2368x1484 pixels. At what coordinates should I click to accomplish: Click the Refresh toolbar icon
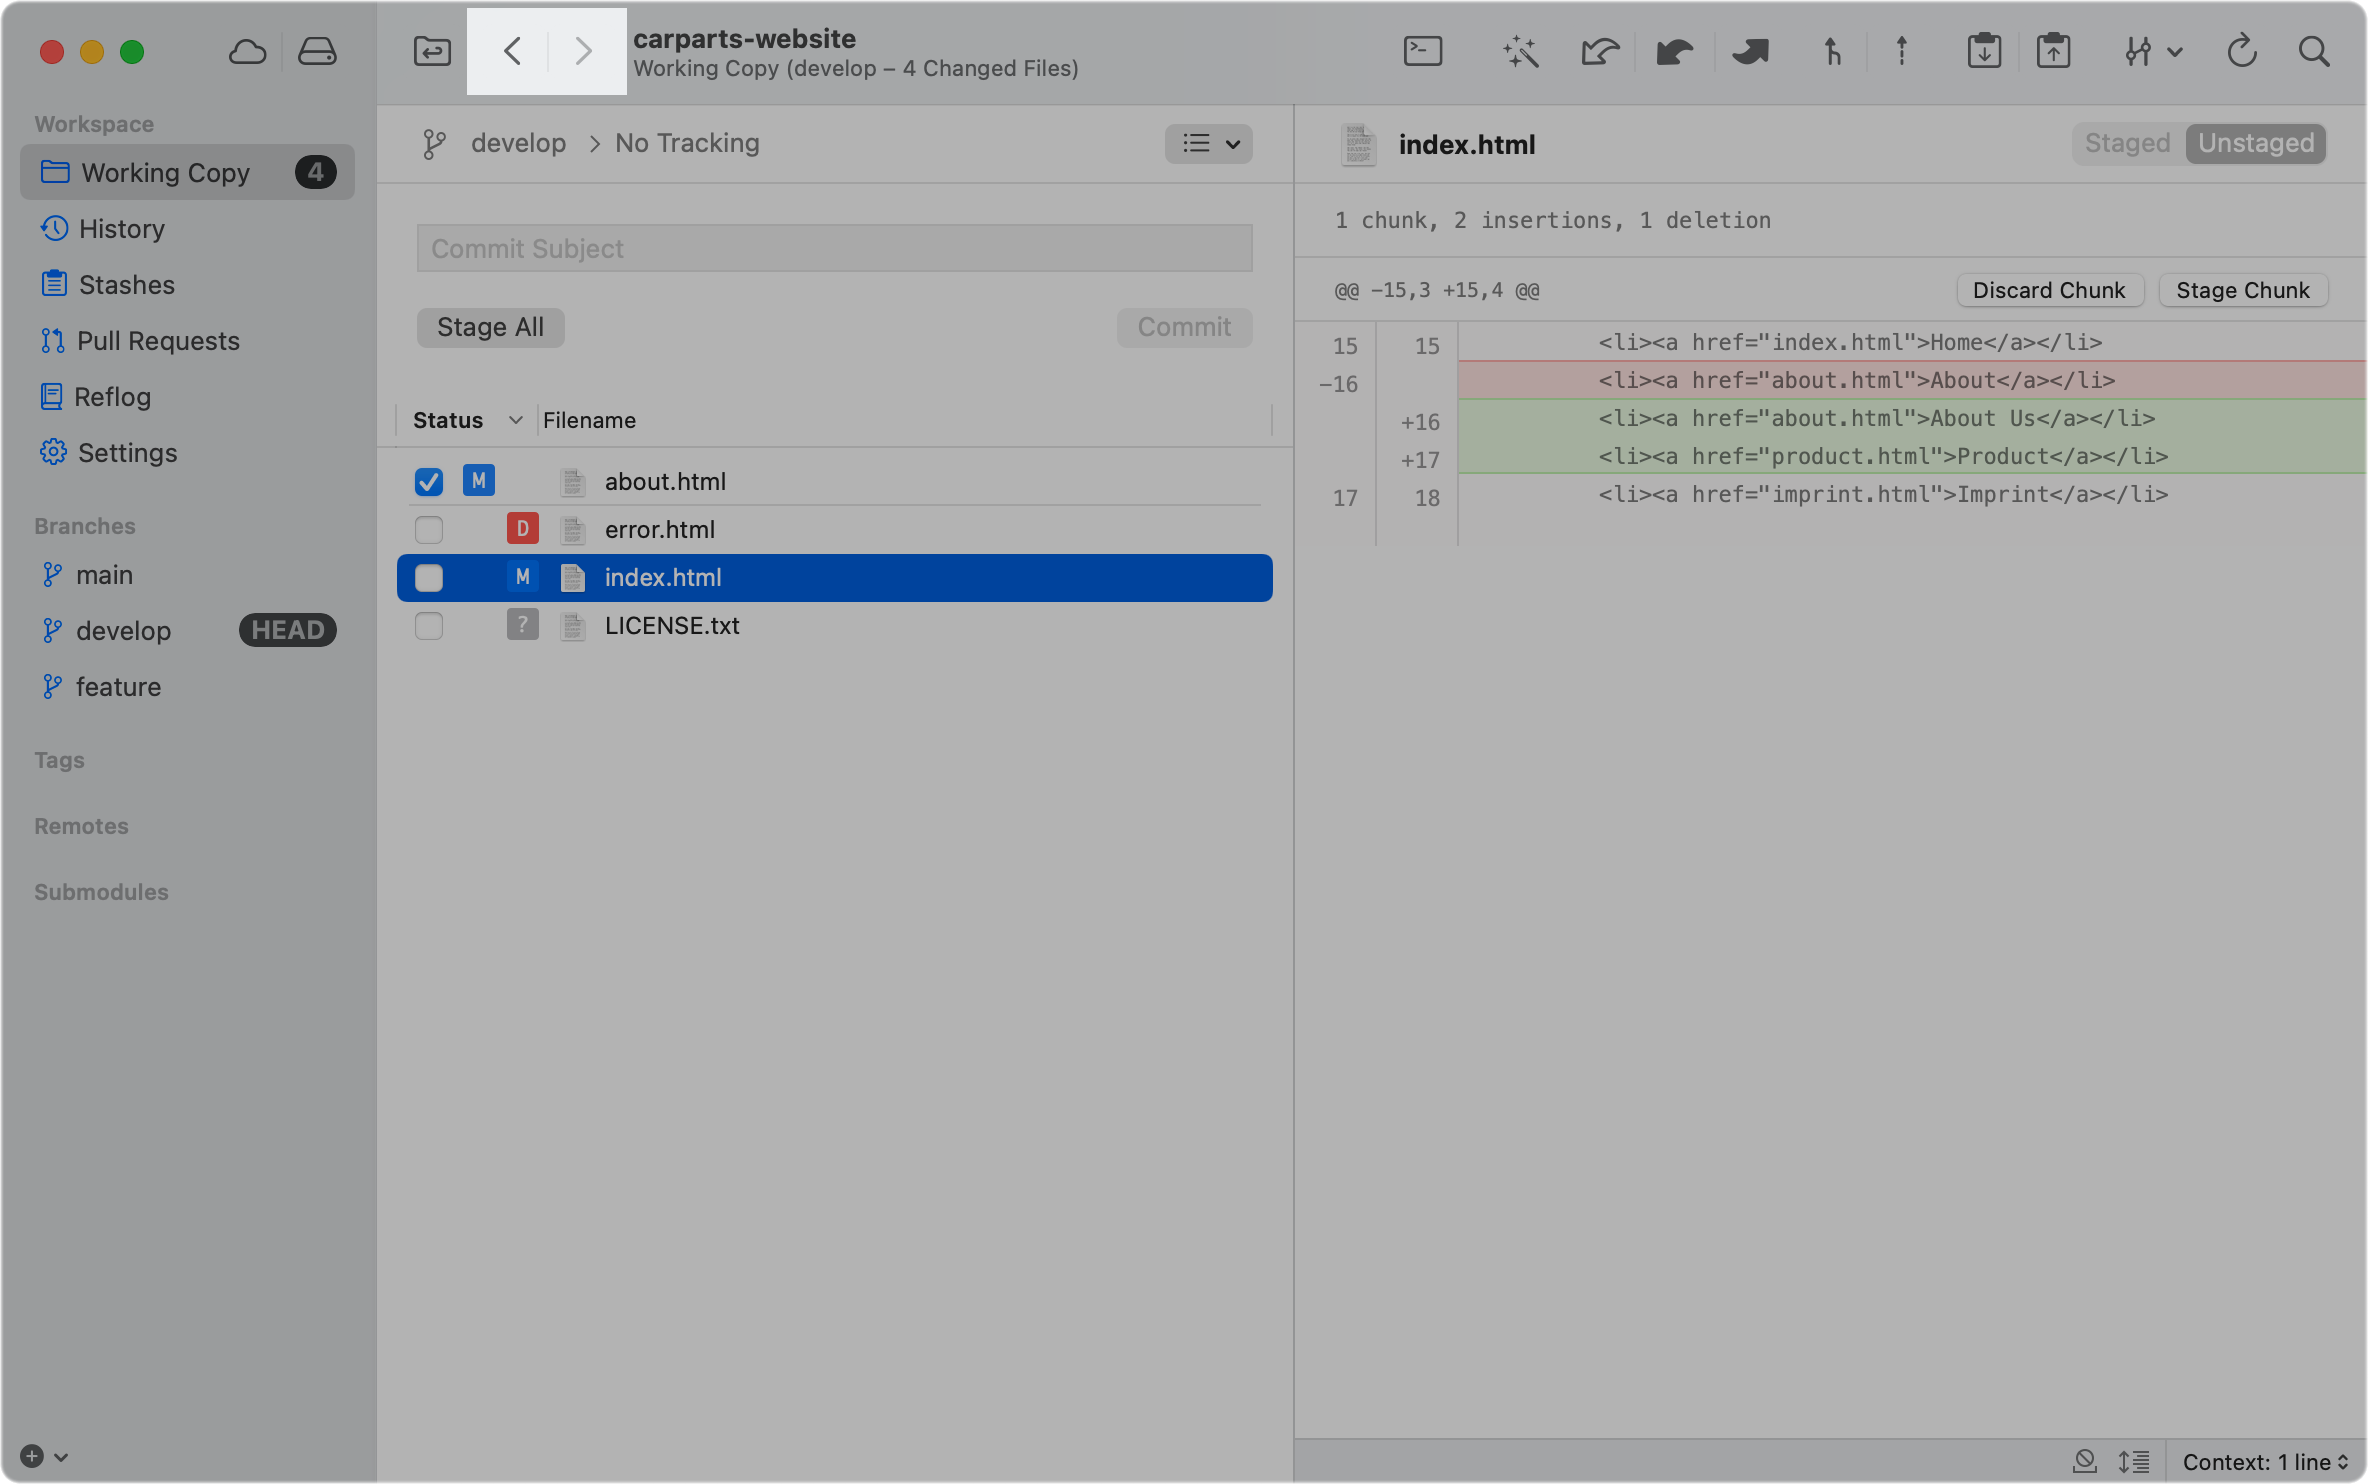point(2241,51)
